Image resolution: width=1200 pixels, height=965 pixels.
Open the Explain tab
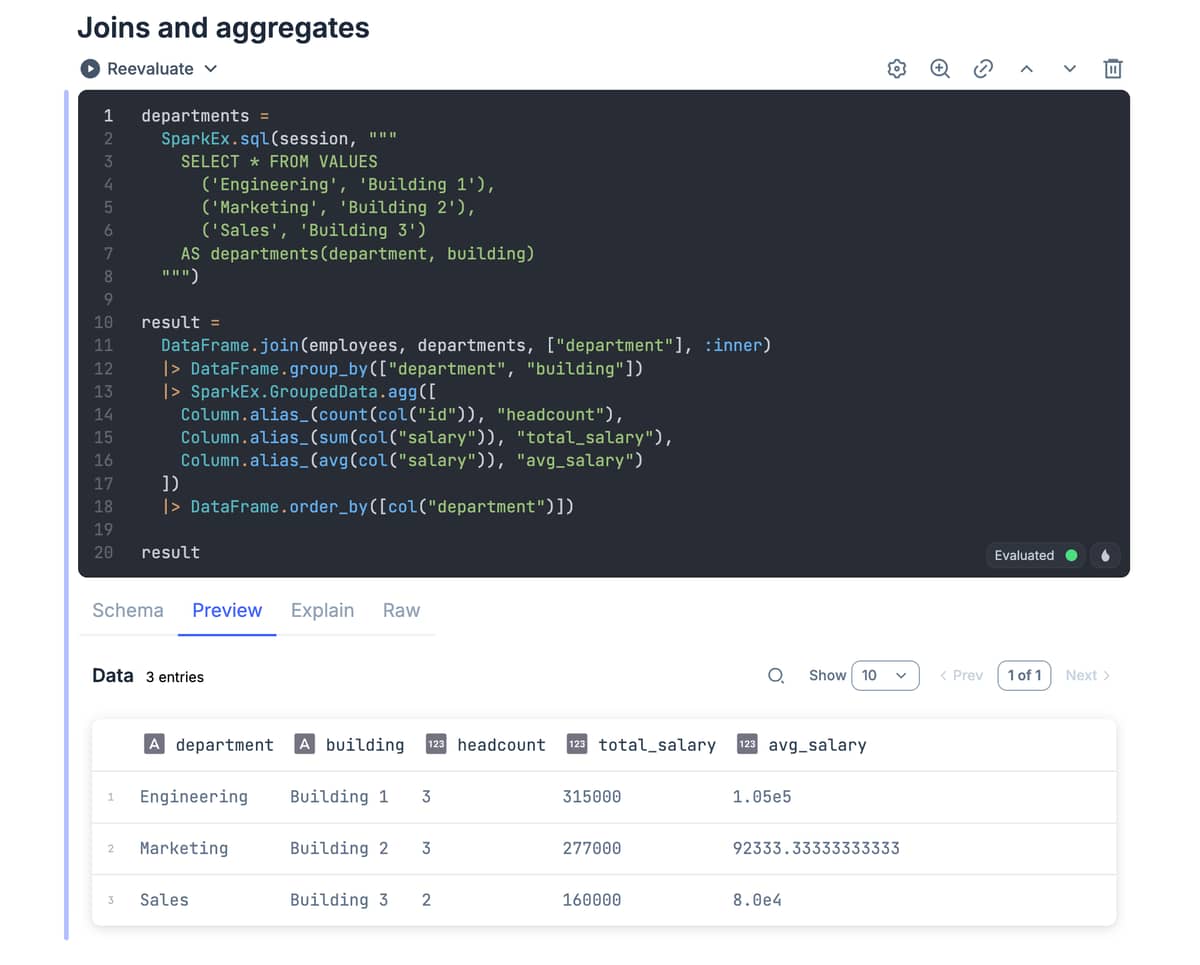point(322,611)
